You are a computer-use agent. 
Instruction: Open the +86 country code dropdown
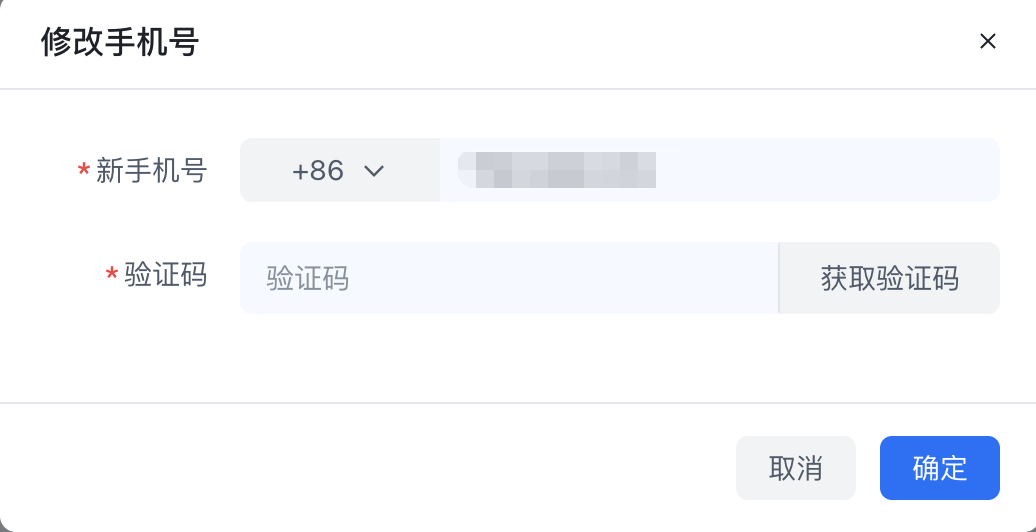click(339, 170)
